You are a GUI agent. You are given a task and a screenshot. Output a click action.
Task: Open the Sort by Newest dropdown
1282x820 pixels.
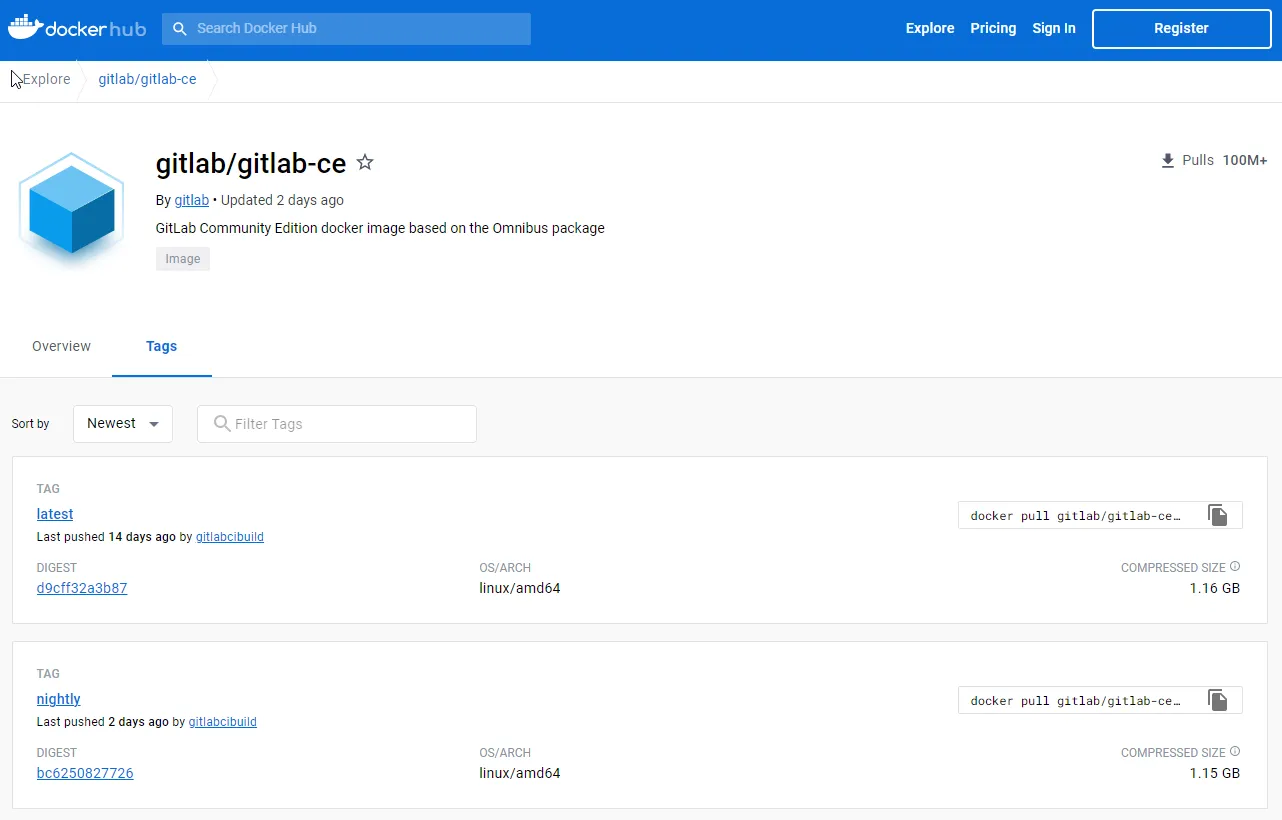112,423
